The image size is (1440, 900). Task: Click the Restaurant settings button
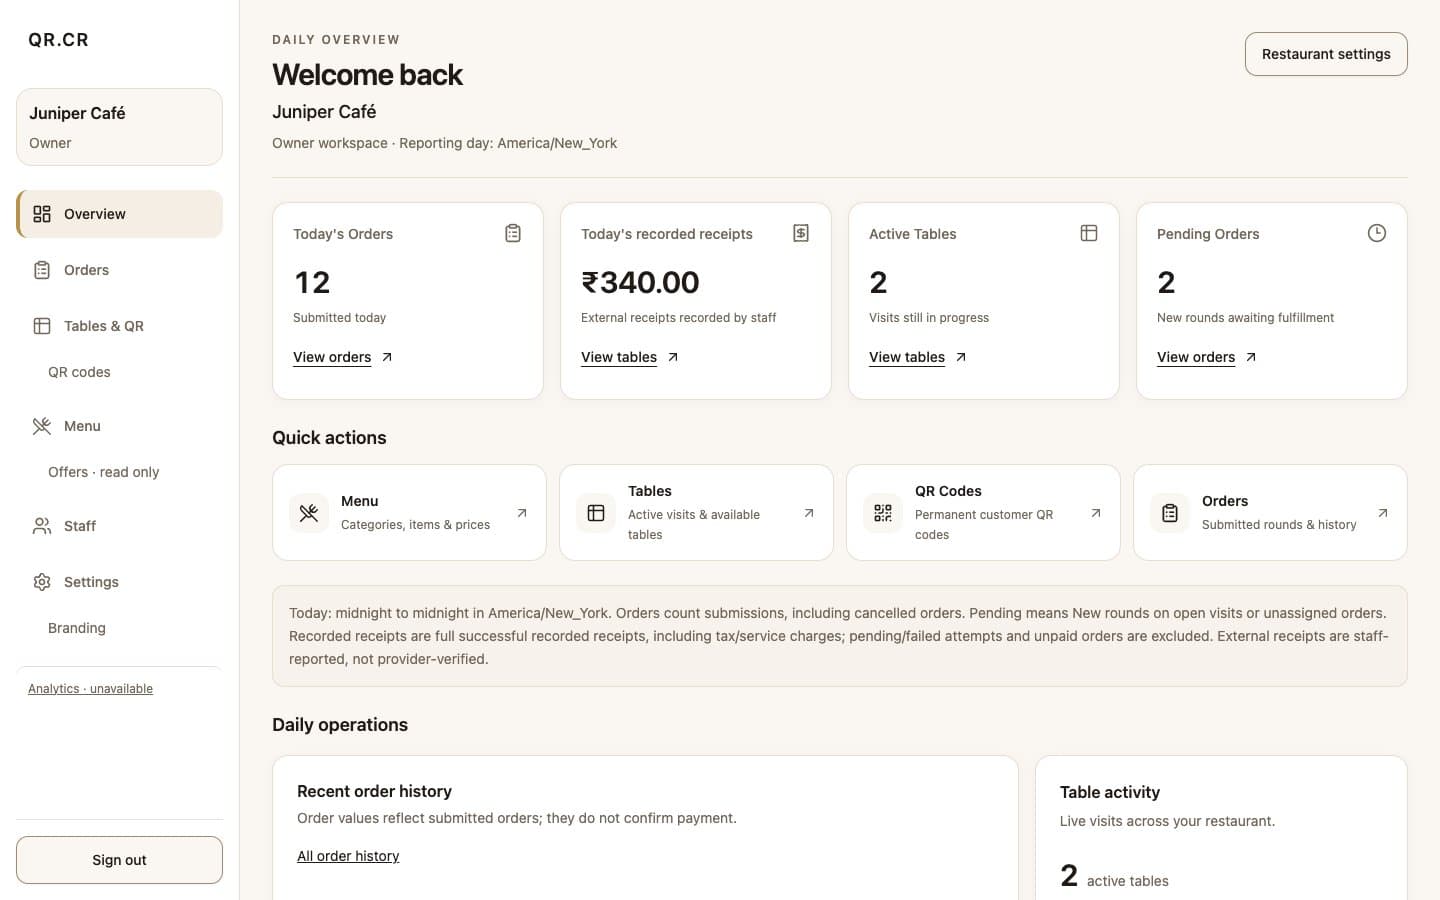pos(1326,54)
